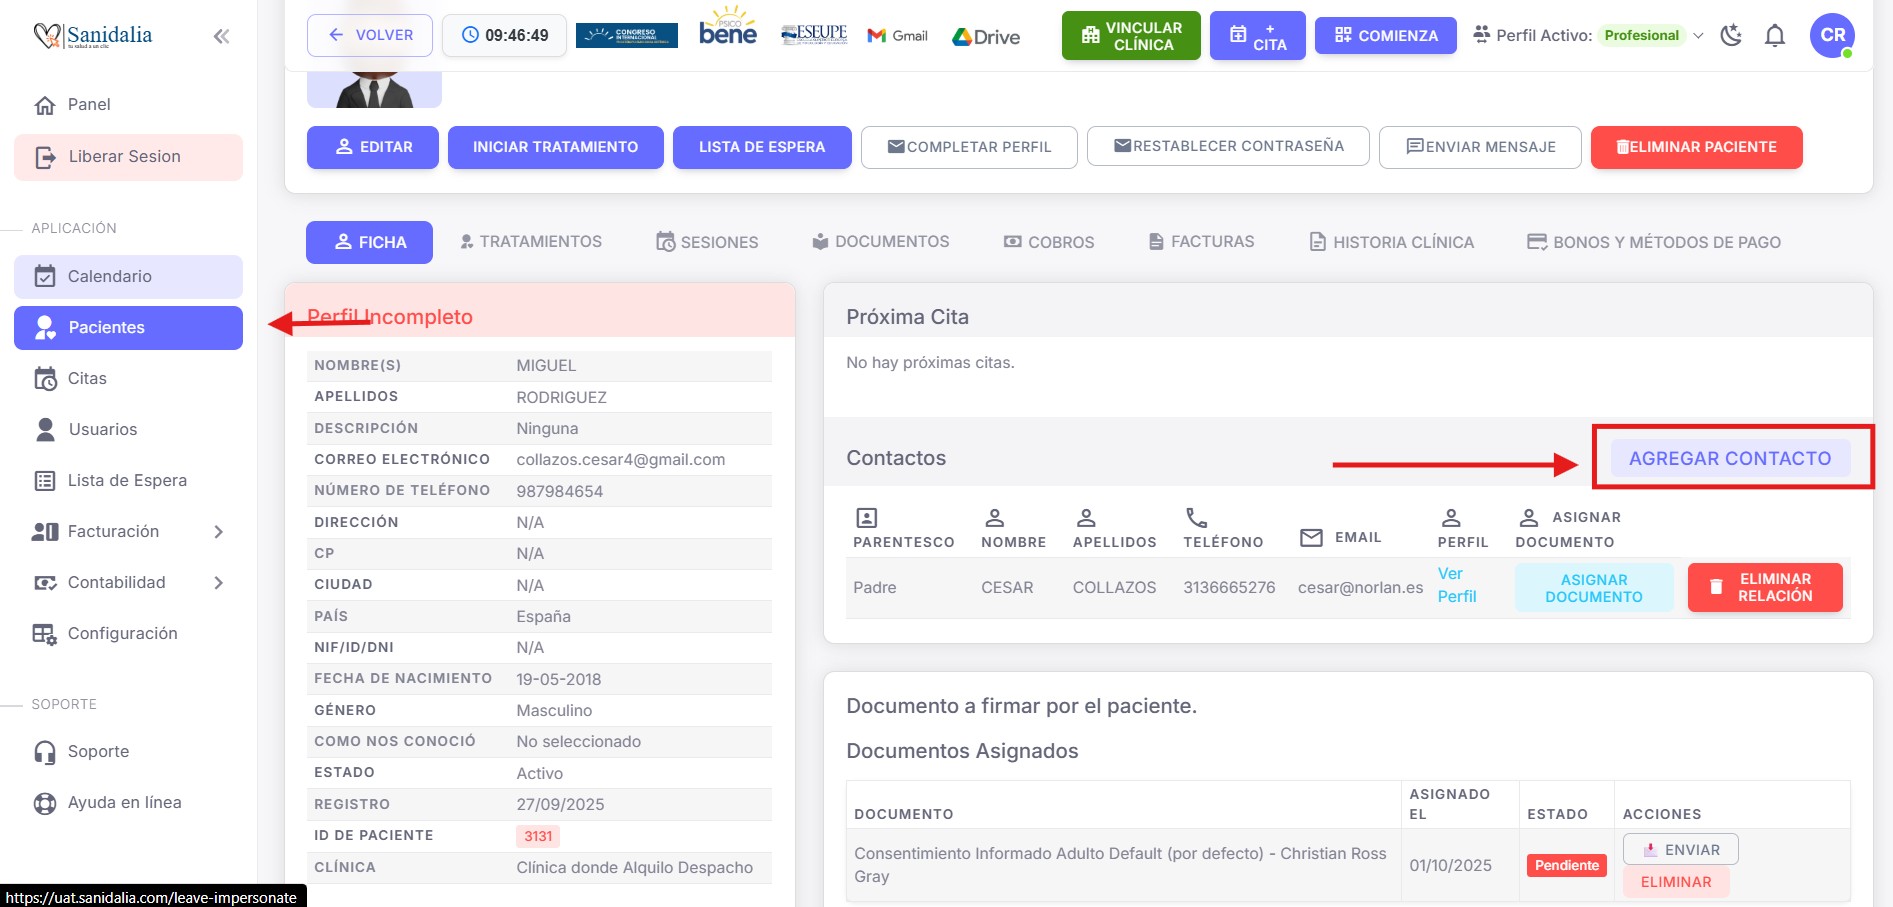
Task: Switch to the Tratamientos tab
Action: pos(530,242)
